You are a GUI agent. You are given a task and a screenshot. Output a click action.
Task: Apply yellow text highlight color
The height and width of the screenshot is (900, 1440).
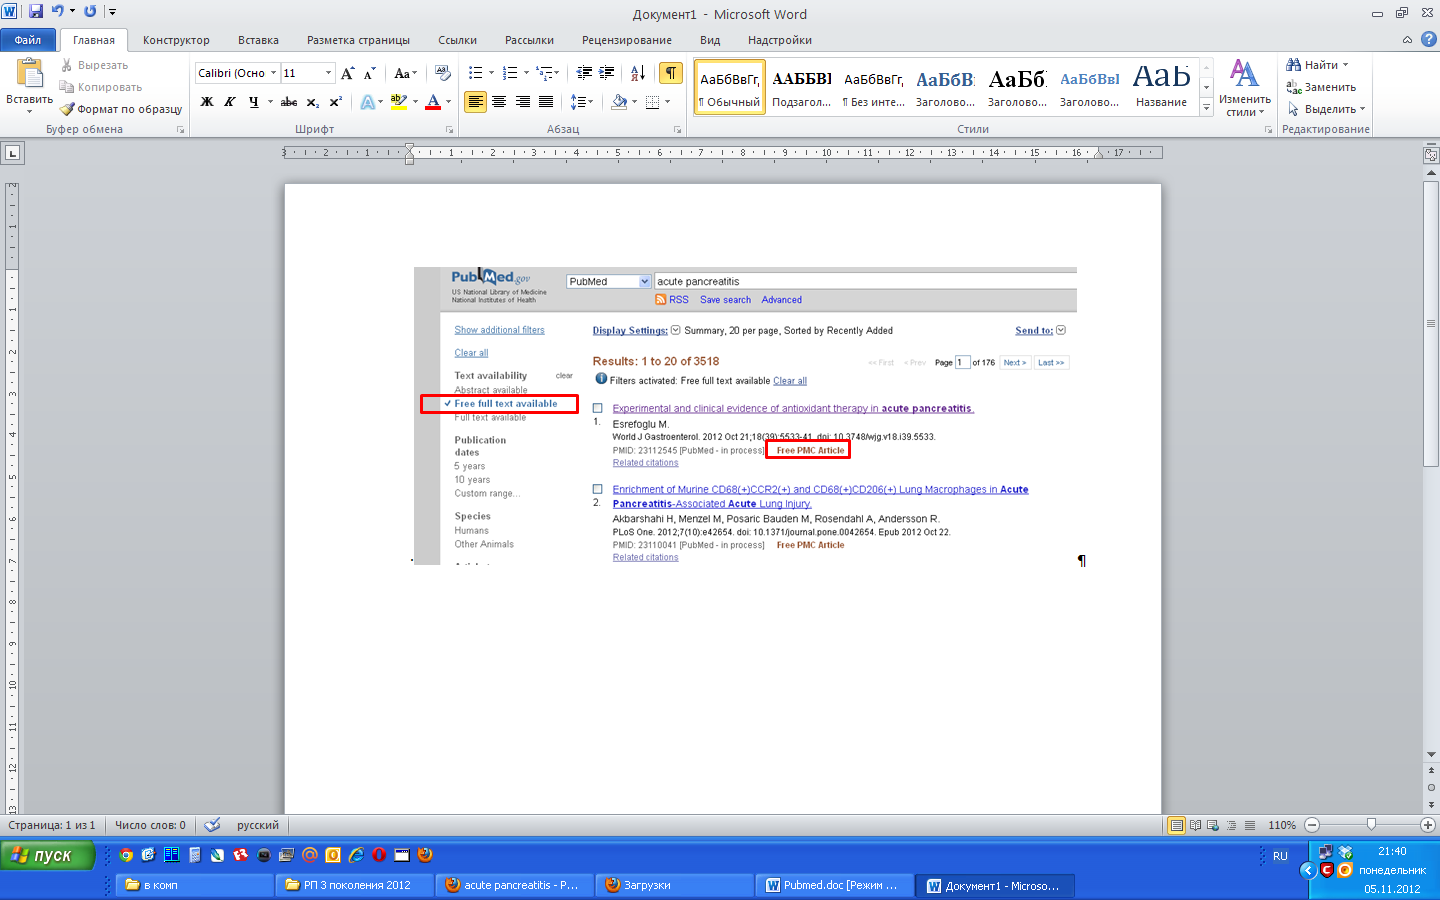click(x=399, y=102)
